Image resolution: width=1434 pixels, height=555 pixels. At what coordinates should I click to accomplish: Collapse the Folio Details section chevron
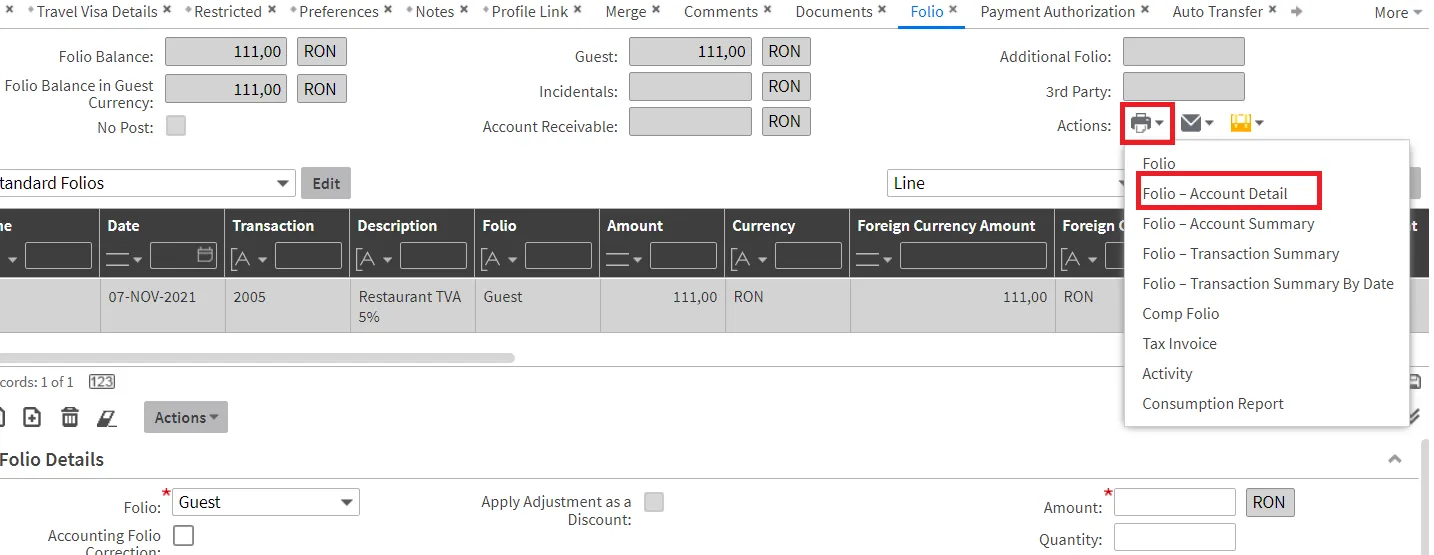click(x=1395, y=459)
